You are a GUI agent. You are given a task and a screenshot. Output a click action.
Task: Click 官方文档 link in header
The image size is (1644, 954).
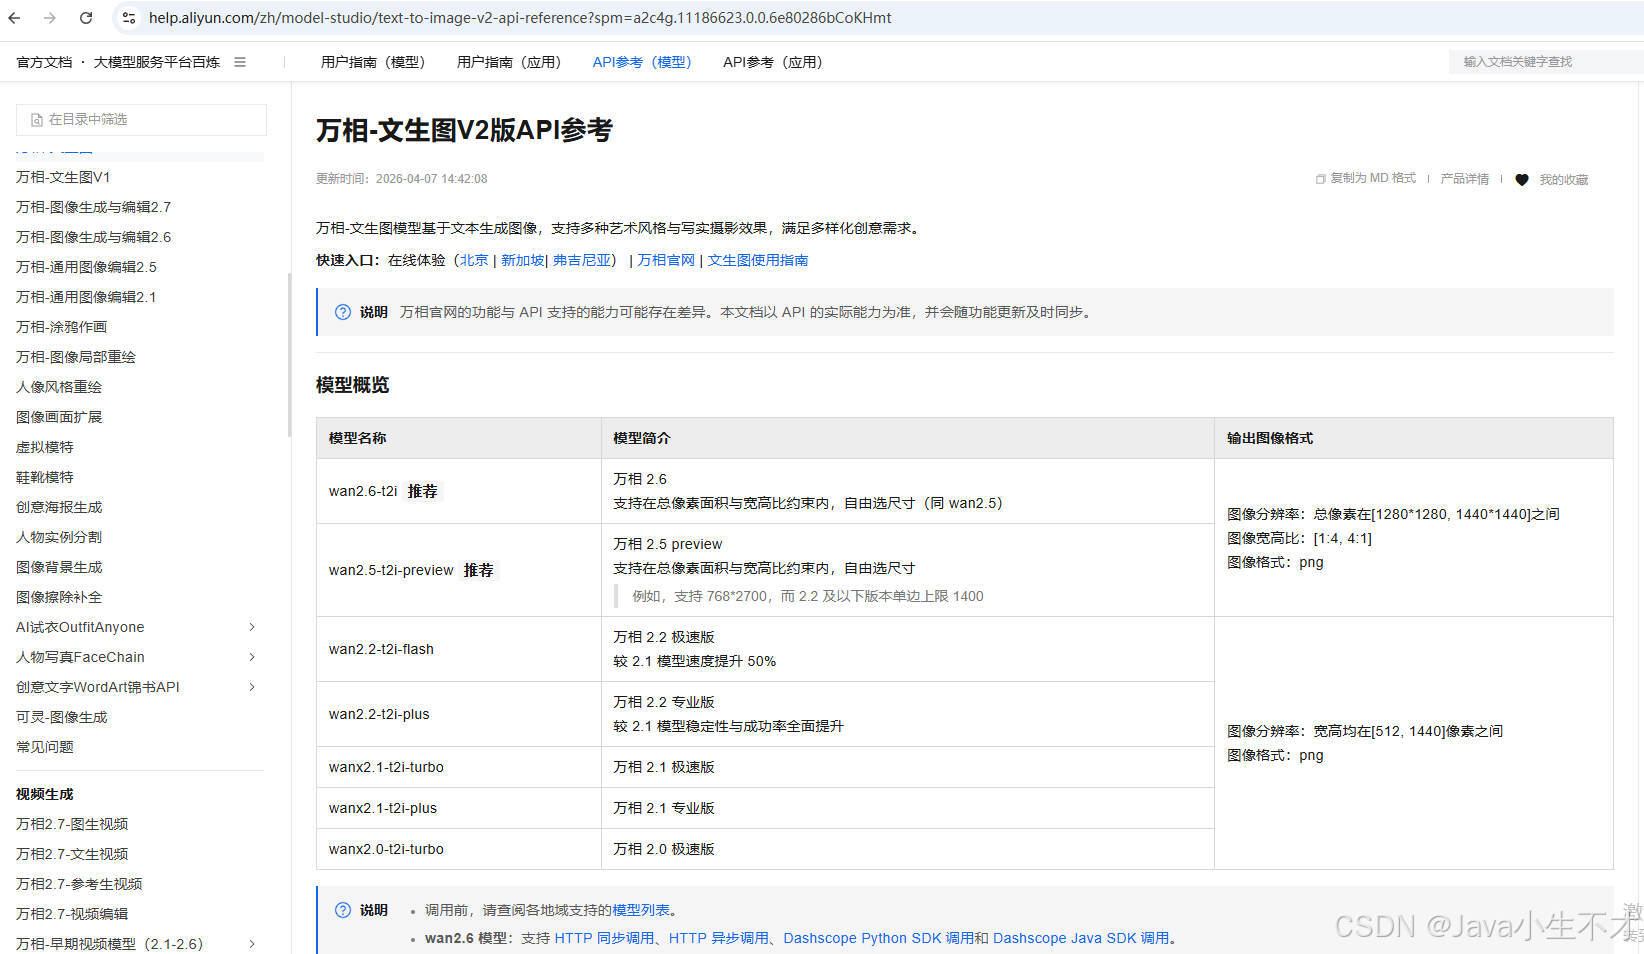(44, 62)
